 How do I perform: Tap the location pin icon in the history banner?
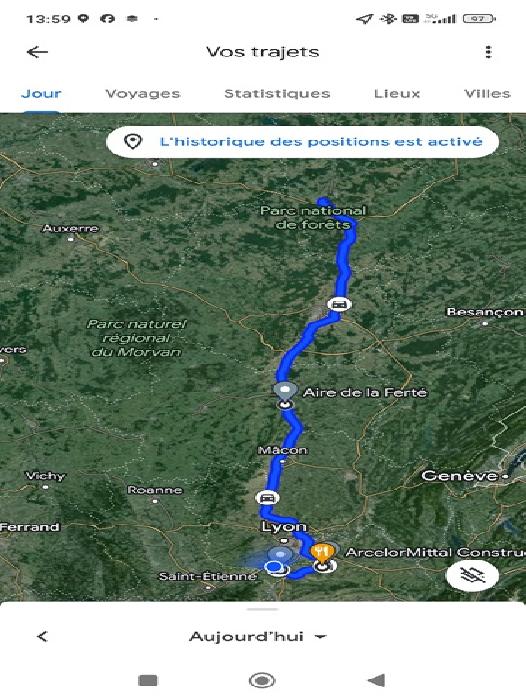(x=133, y=142)
